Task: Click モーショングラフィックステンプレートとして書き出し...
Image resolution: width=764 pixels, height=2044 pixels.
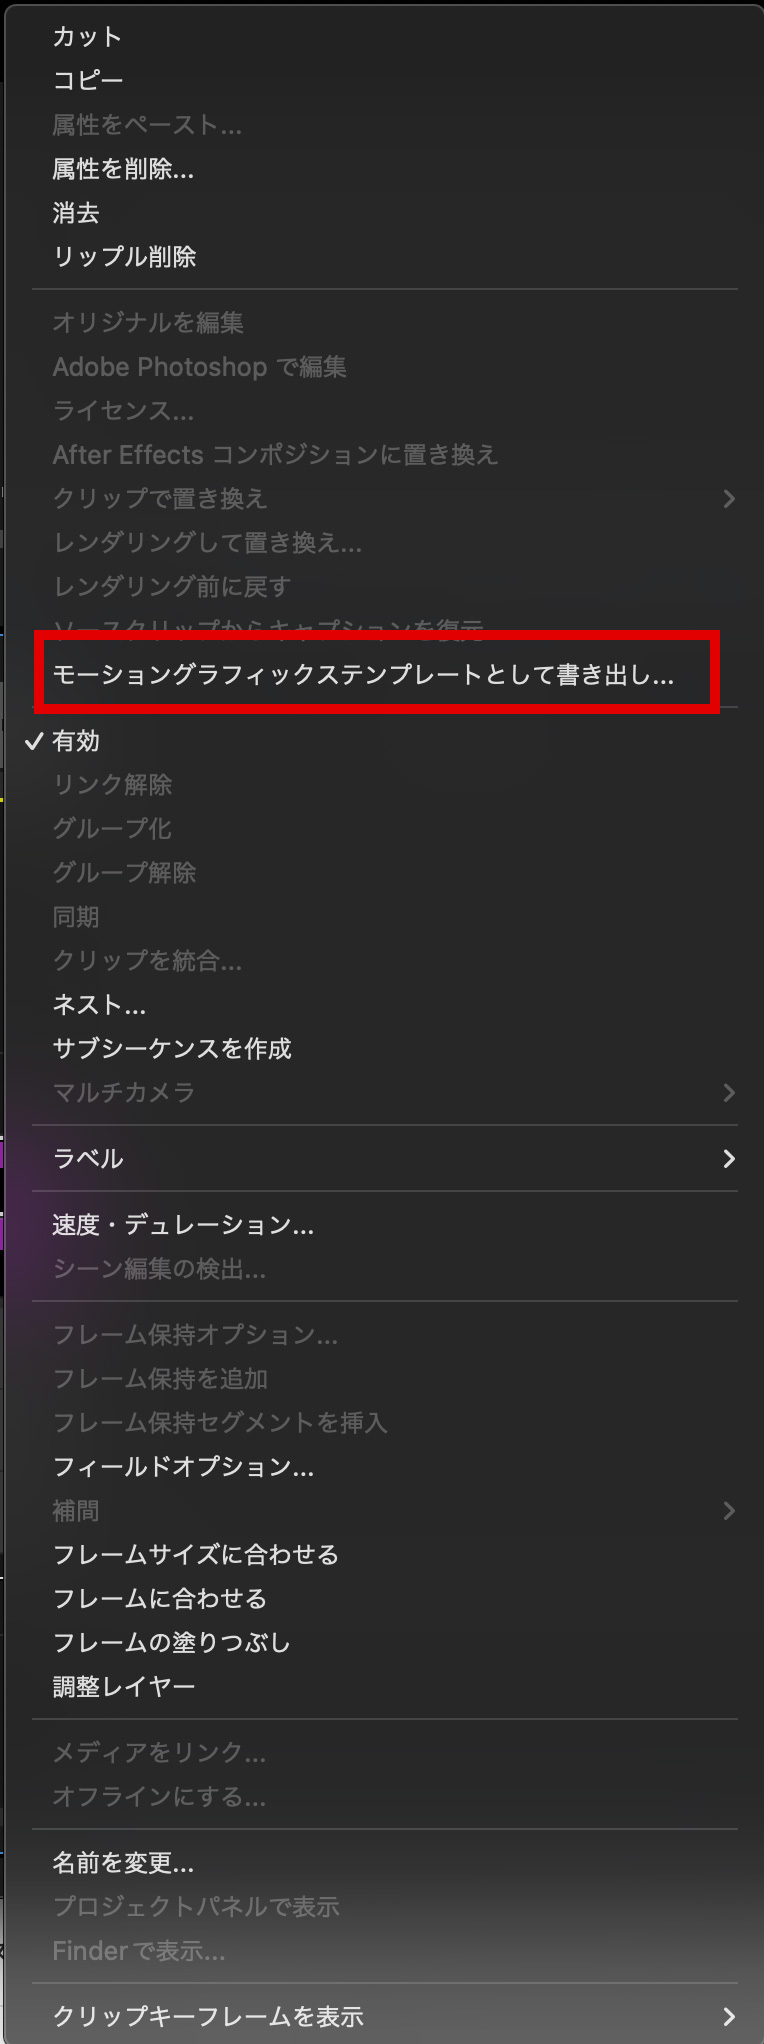Action: pyautogui.click(x=363, y=675)
